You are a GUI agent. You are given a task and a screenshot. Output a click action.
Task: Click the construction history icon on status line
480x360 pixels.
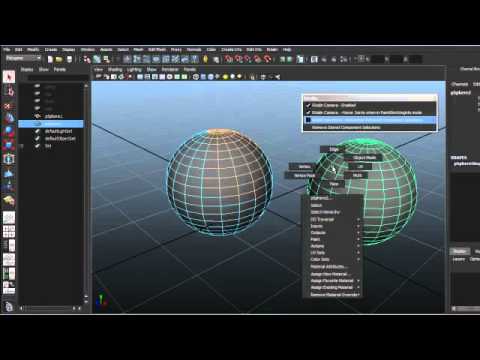click(300, 59)
